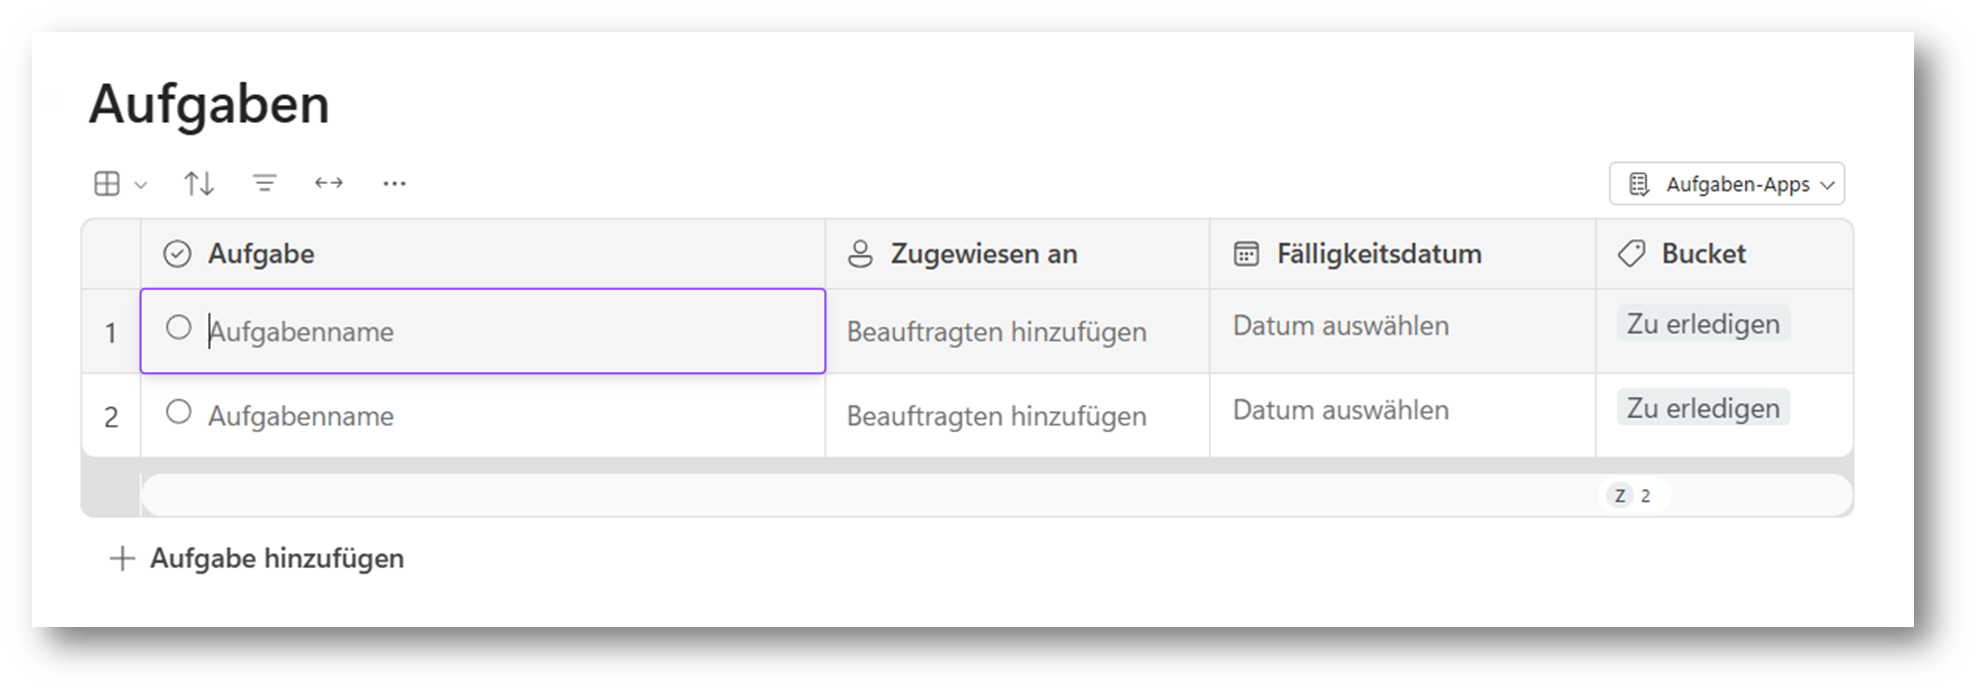Select the Fälligkeitsdatum column header
This screenshot has height=692, width=1979.
point(1380,253)
